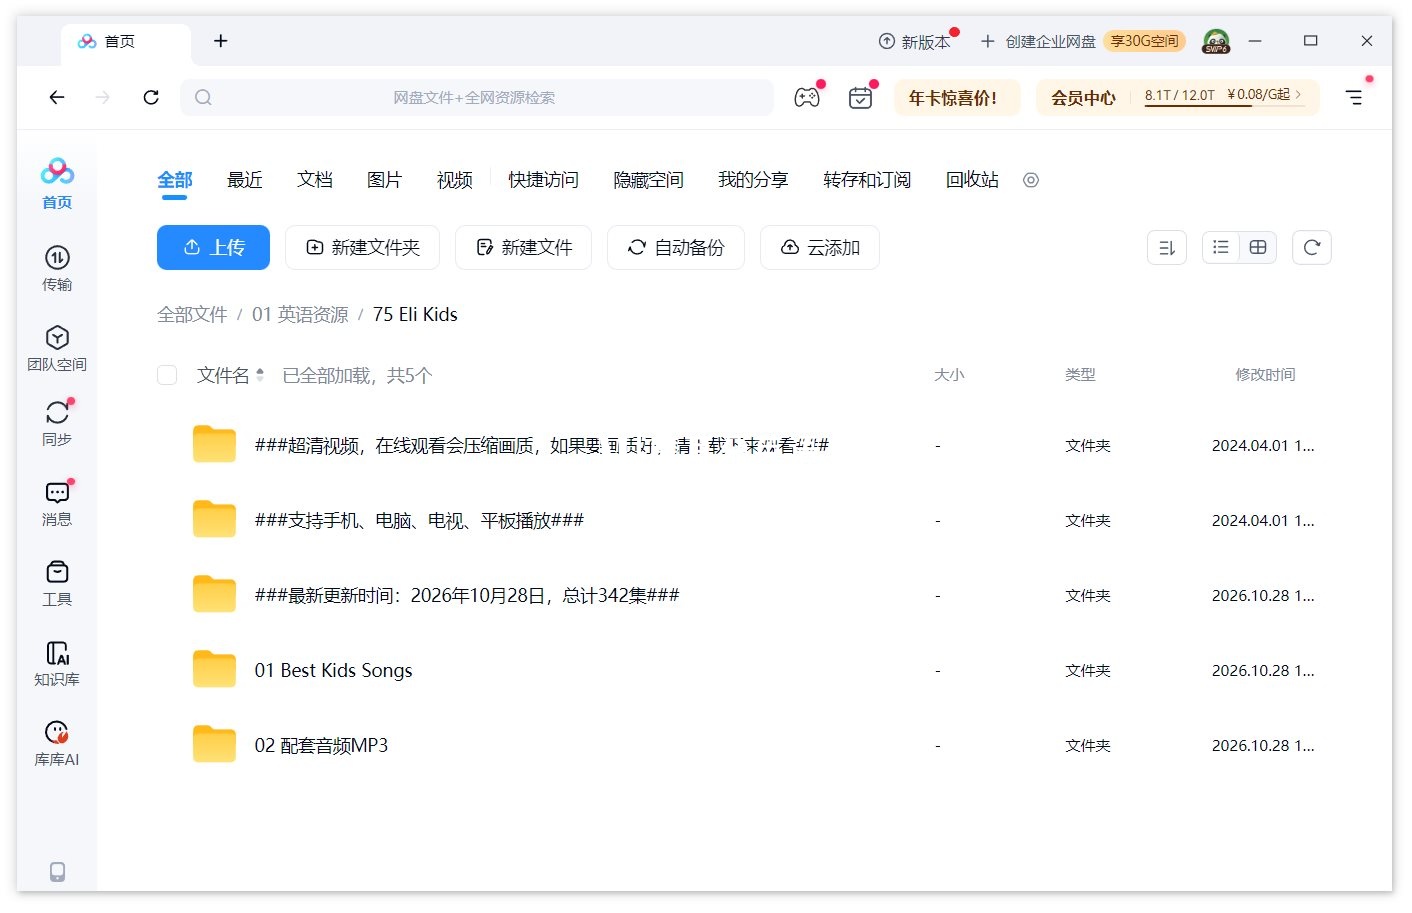Image resolution: width=1412 pixels, height=913 pixels.
Task: Open the calendar check-in icon
Action: pyautogui.click(x=860, y=97)
